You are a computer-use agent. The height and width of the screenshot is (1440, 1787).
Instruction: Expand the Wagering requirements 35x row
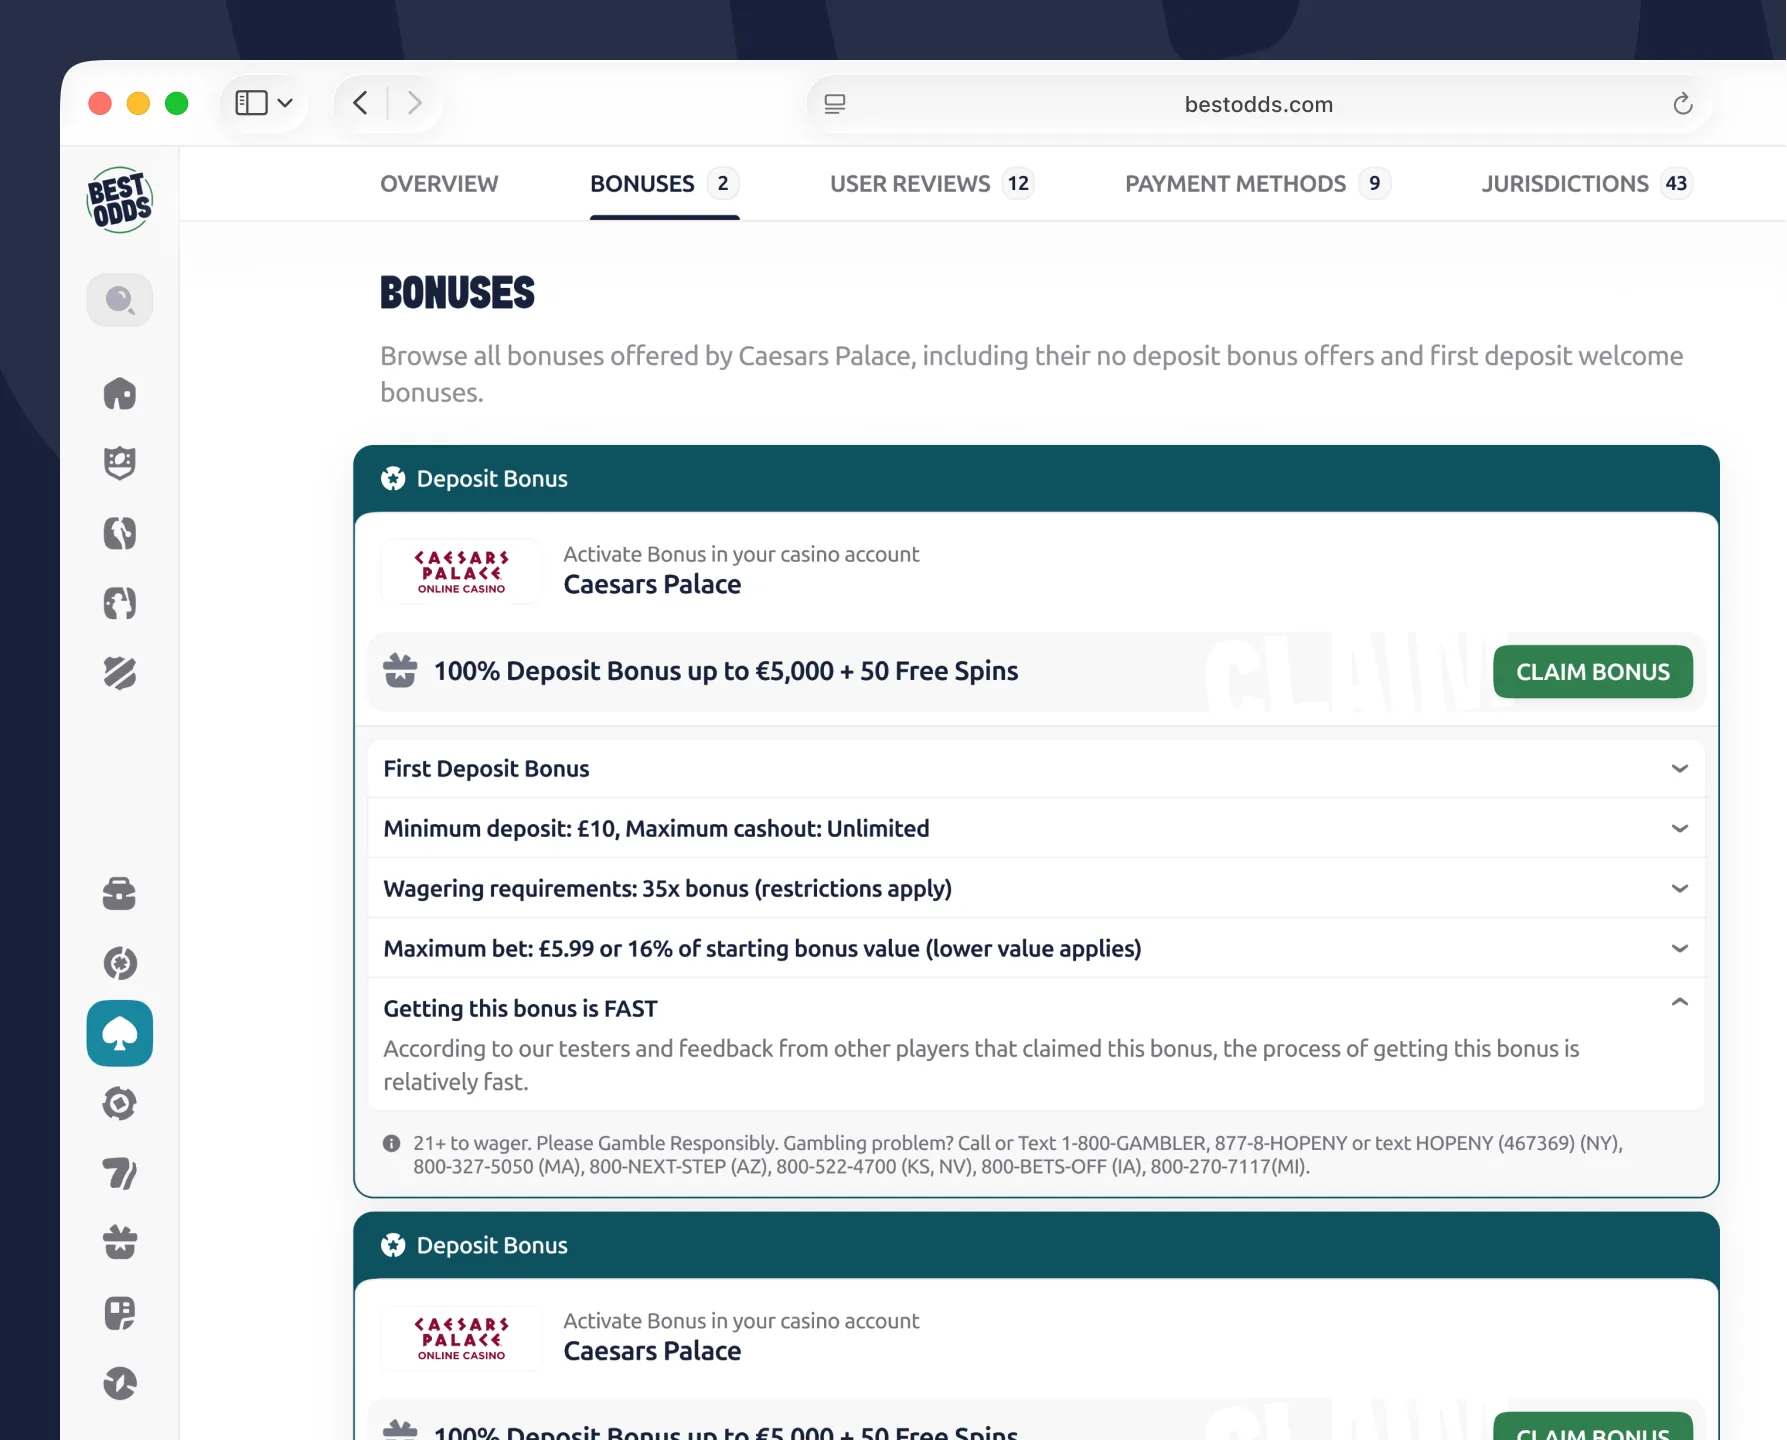[x=1036, y=889]
